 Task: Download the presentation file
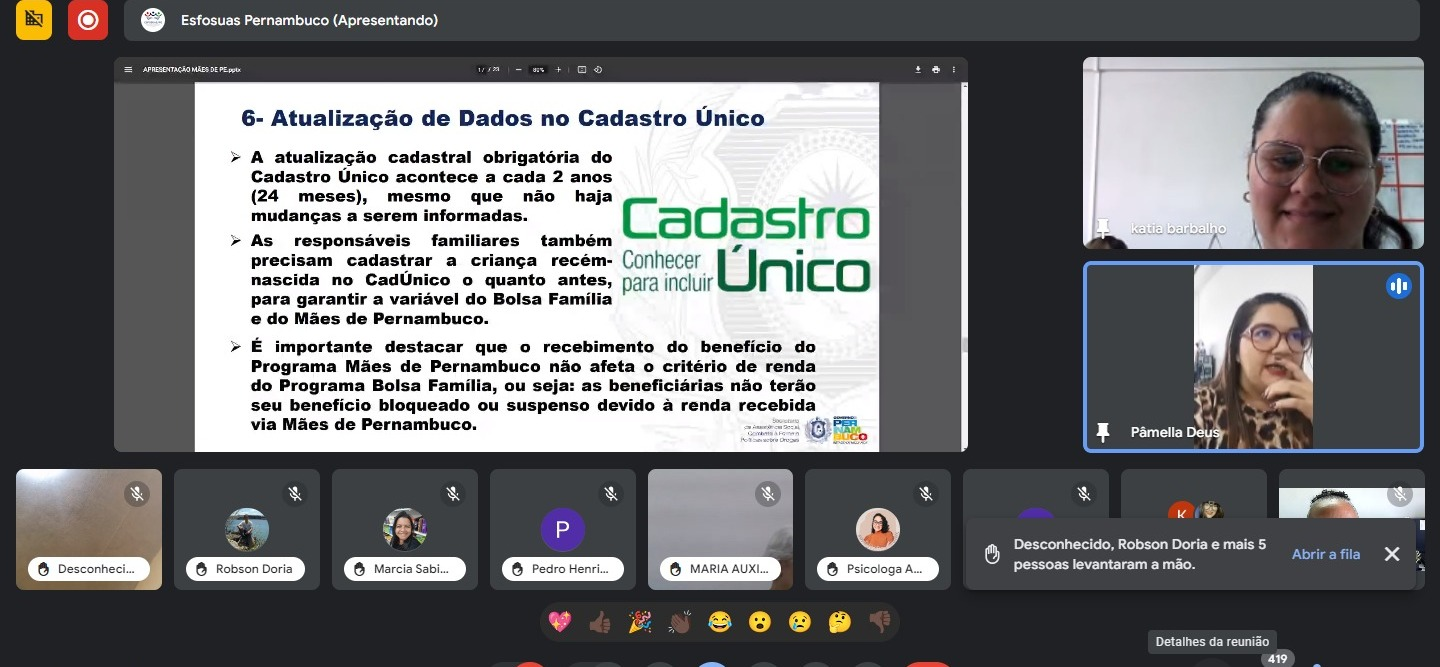pyautogui.click(x=918, y=70)
